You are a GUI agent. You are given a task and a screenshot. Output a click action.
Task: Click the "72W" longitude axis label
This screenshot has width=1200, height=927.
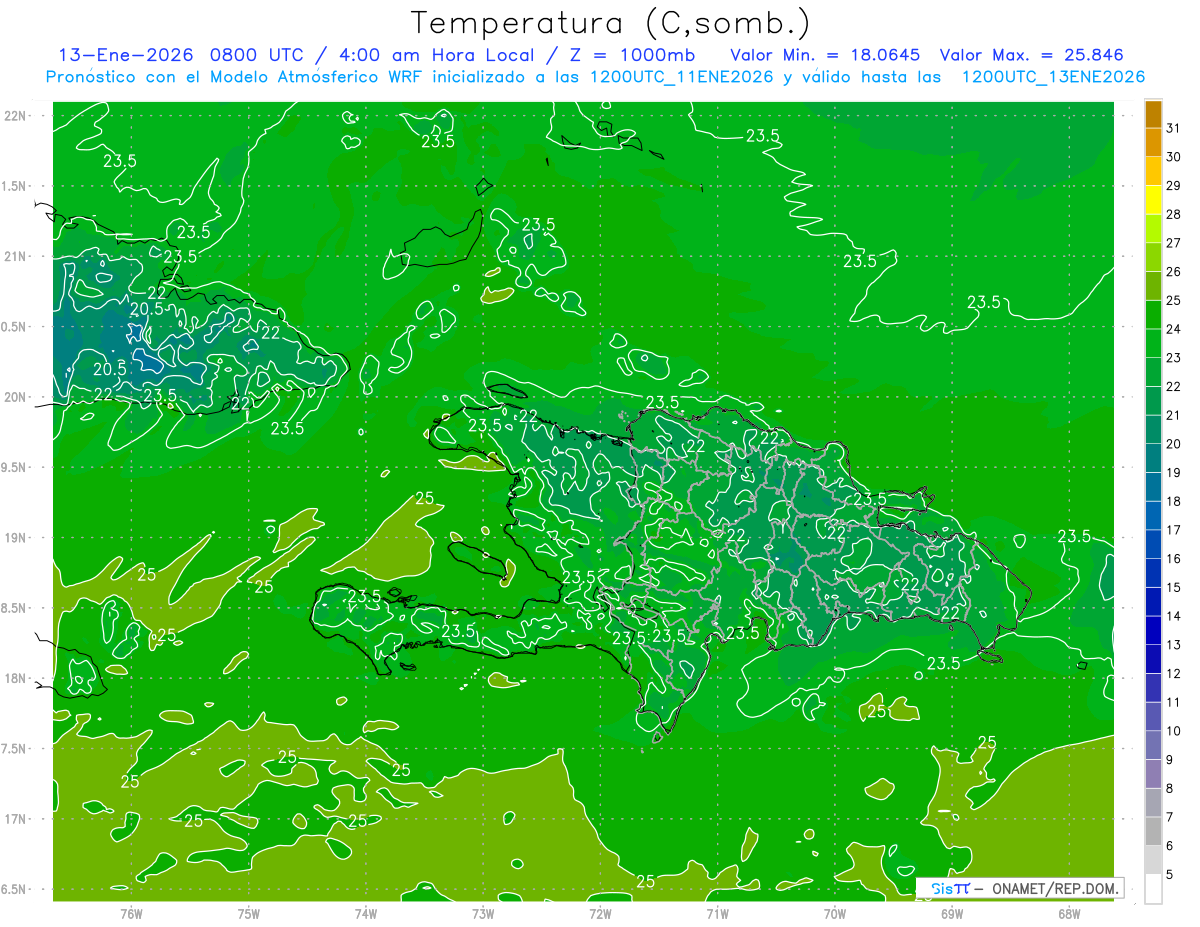pos(600,913)
